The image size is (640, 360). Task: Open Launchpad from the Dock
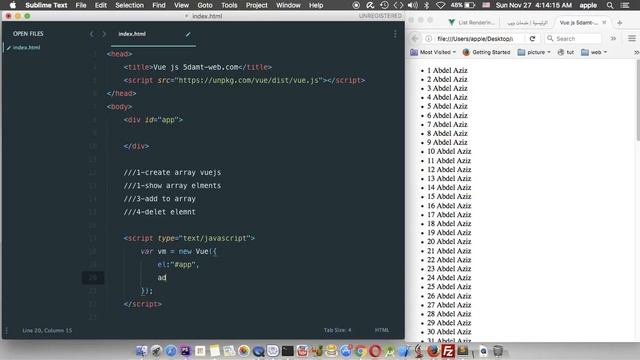tap(156, 351)
